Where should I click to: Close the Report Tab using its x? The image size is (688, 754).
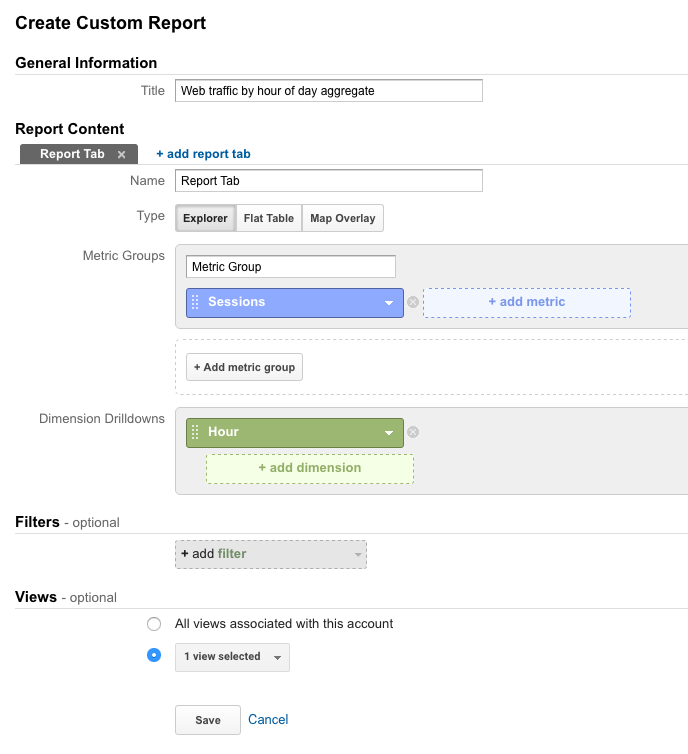[122, 154]
